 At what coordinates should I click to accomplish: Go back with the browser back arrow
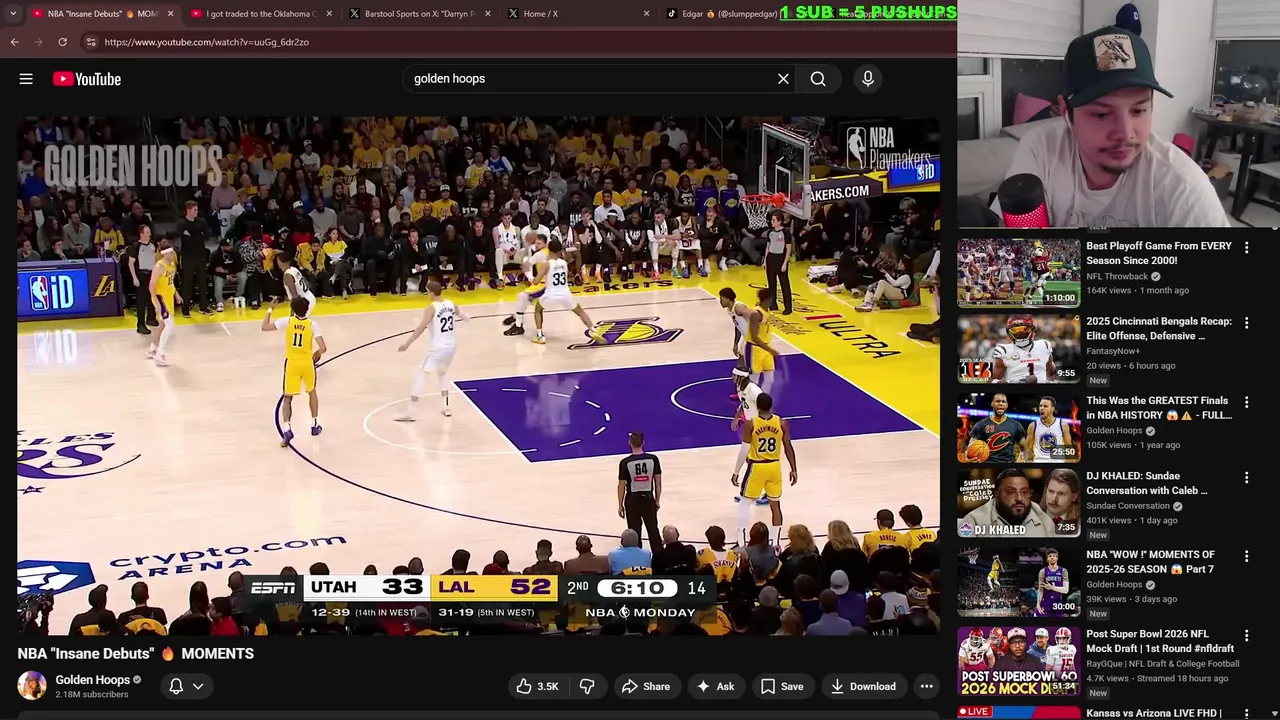pyautogui.click(x=14, y=42)
